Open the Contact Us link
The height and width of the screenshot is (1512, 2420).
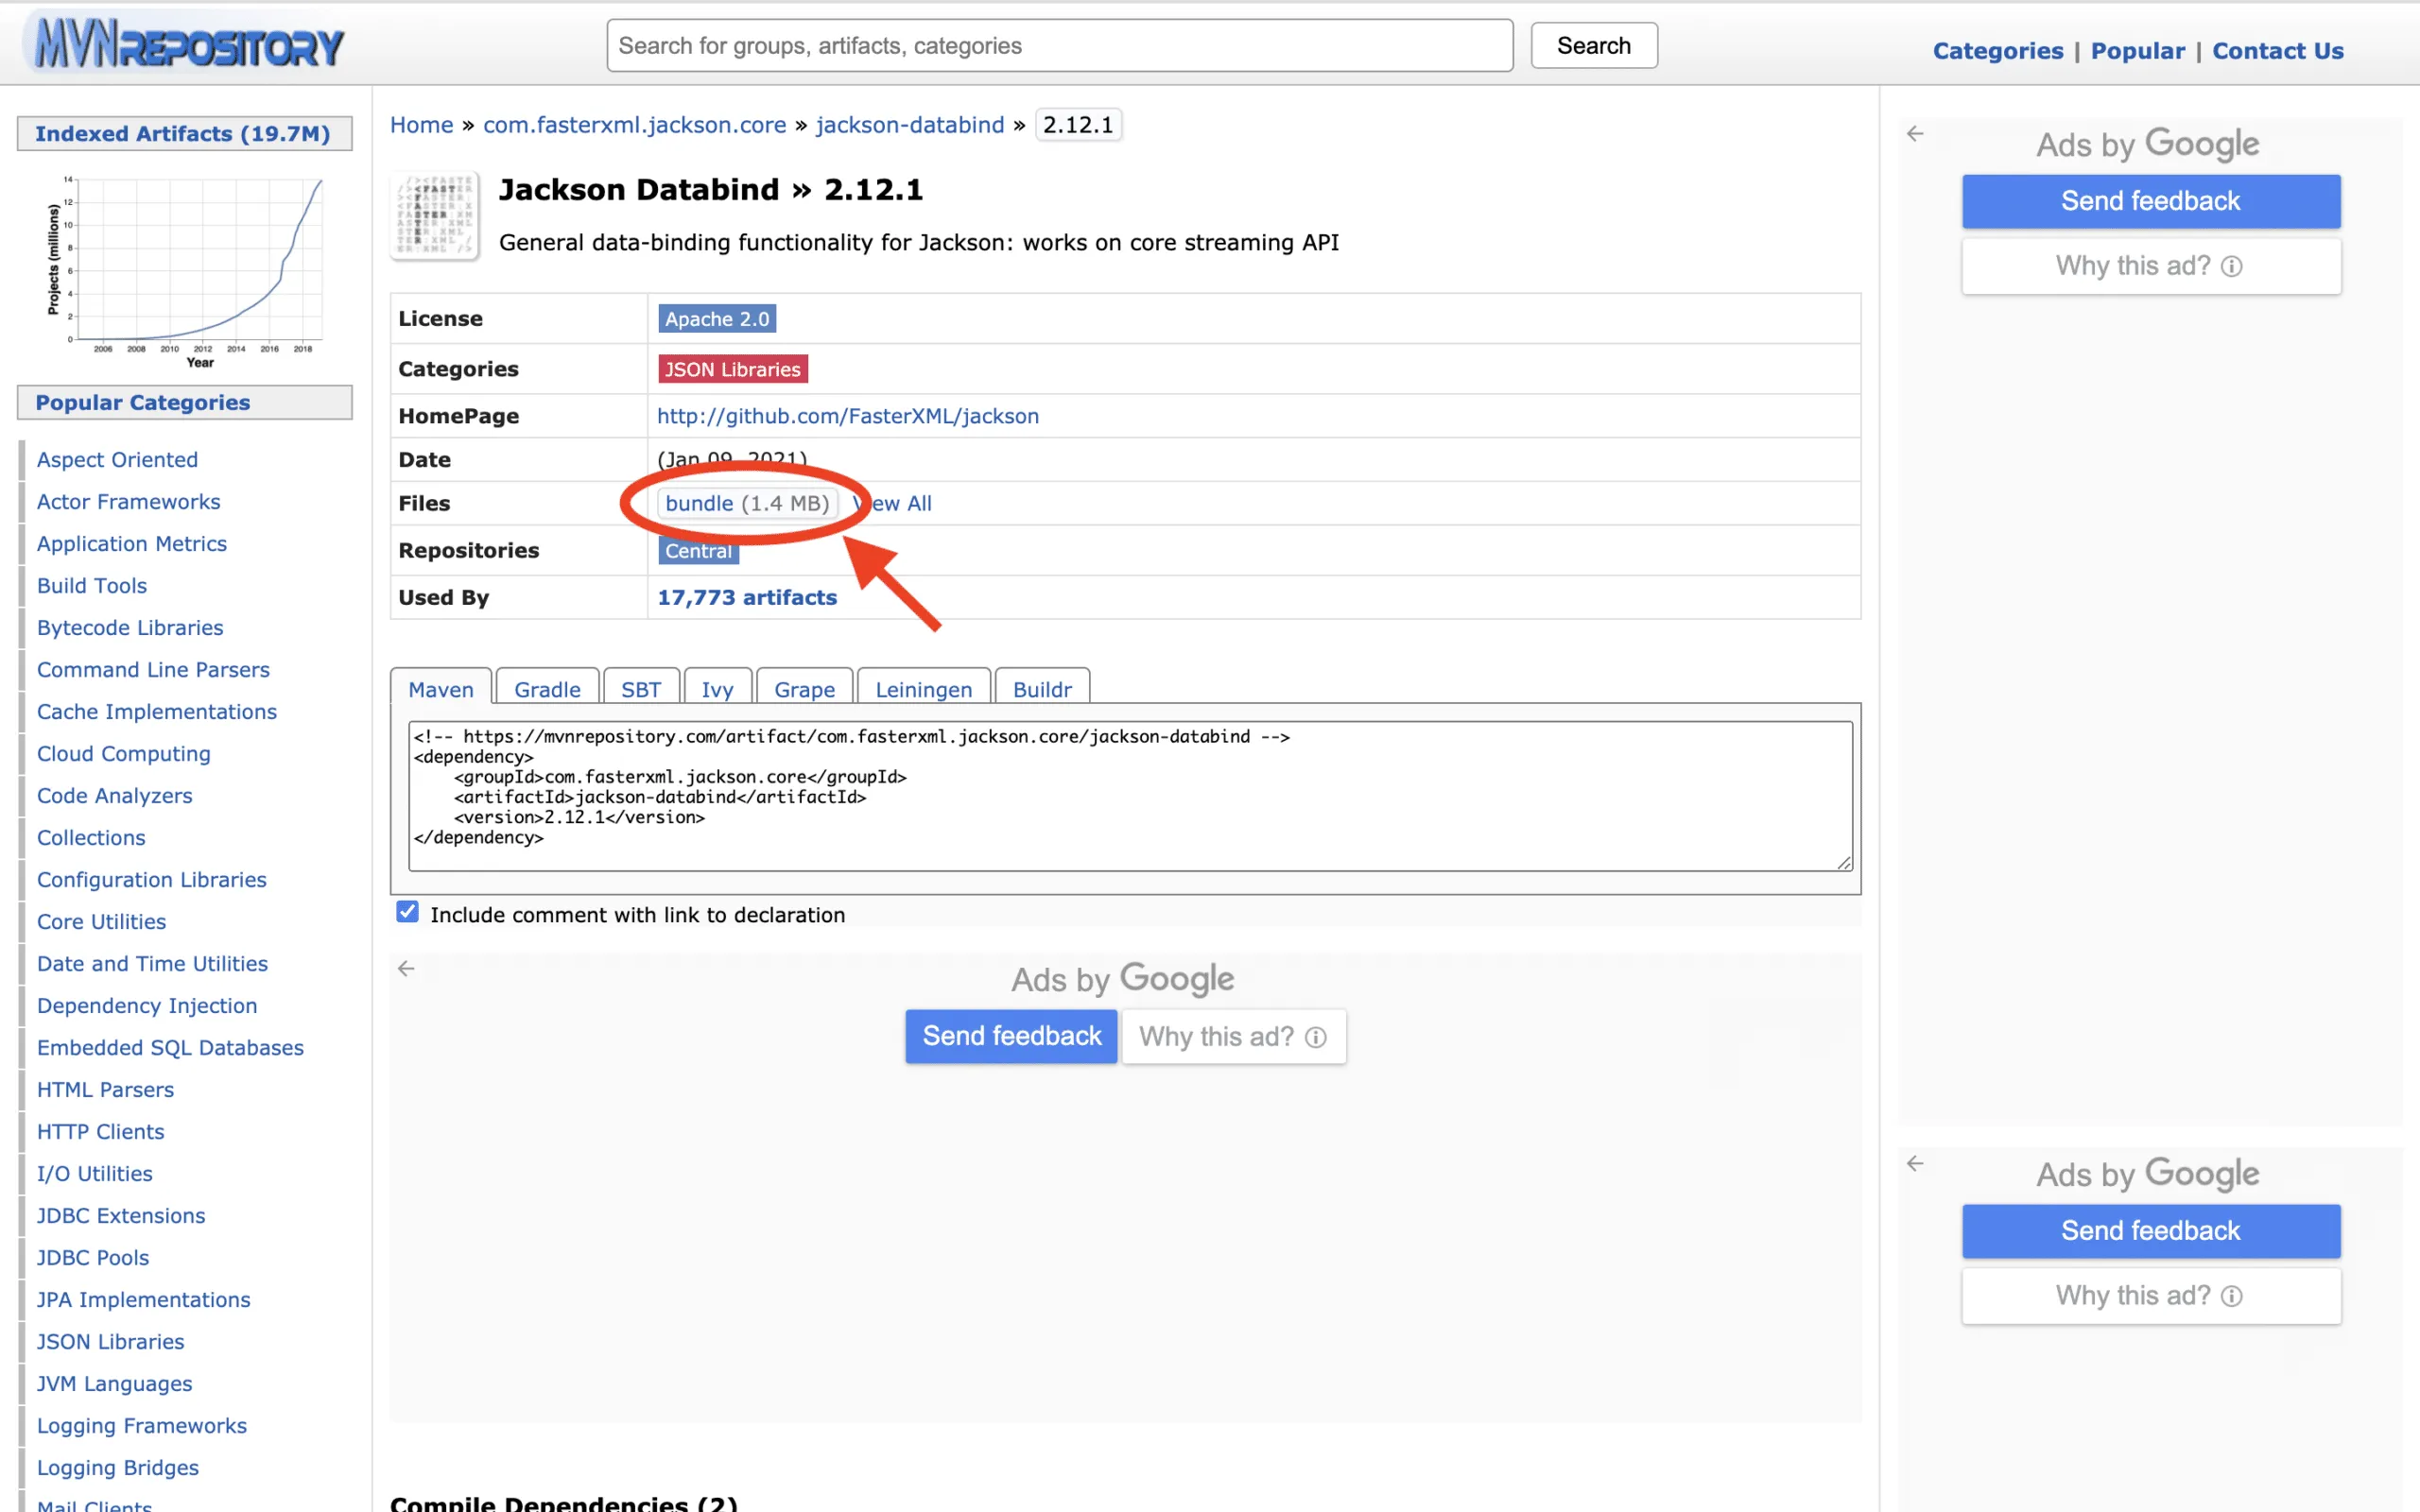pyautogui.click(x=2277, y=50)
